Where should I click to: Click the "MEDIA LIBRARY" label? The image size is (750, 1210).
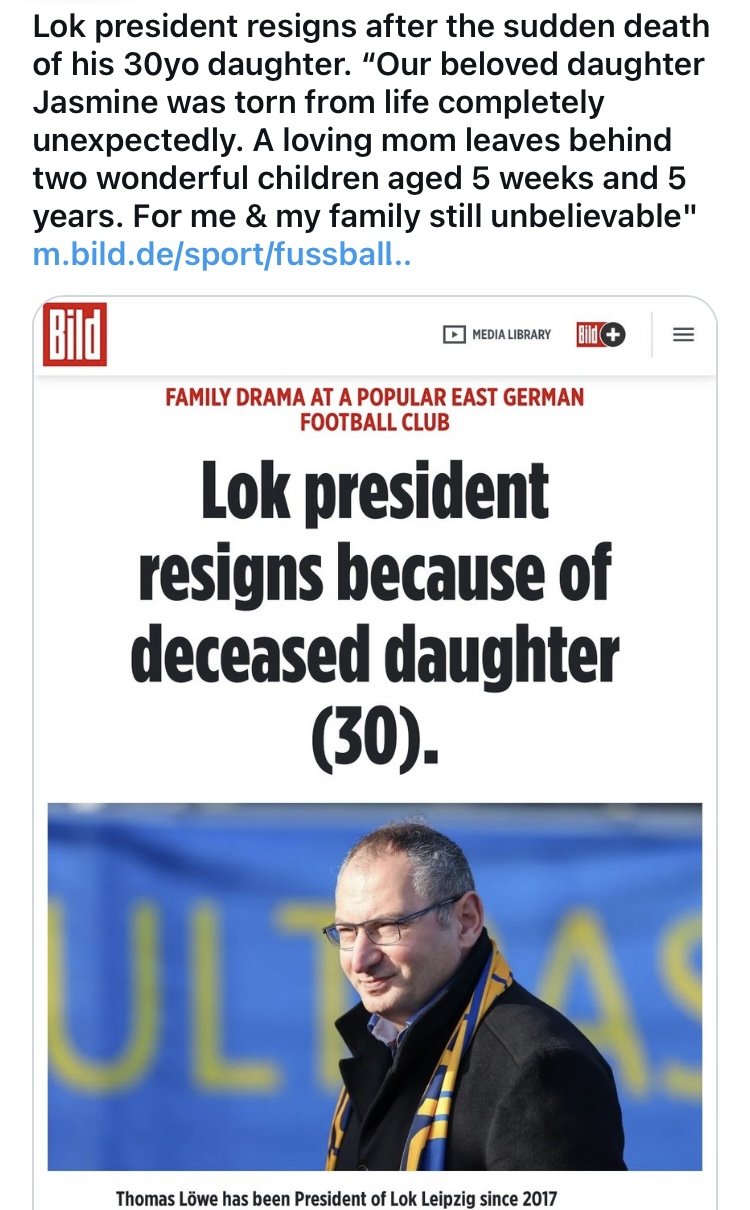[x=510, y=334]
